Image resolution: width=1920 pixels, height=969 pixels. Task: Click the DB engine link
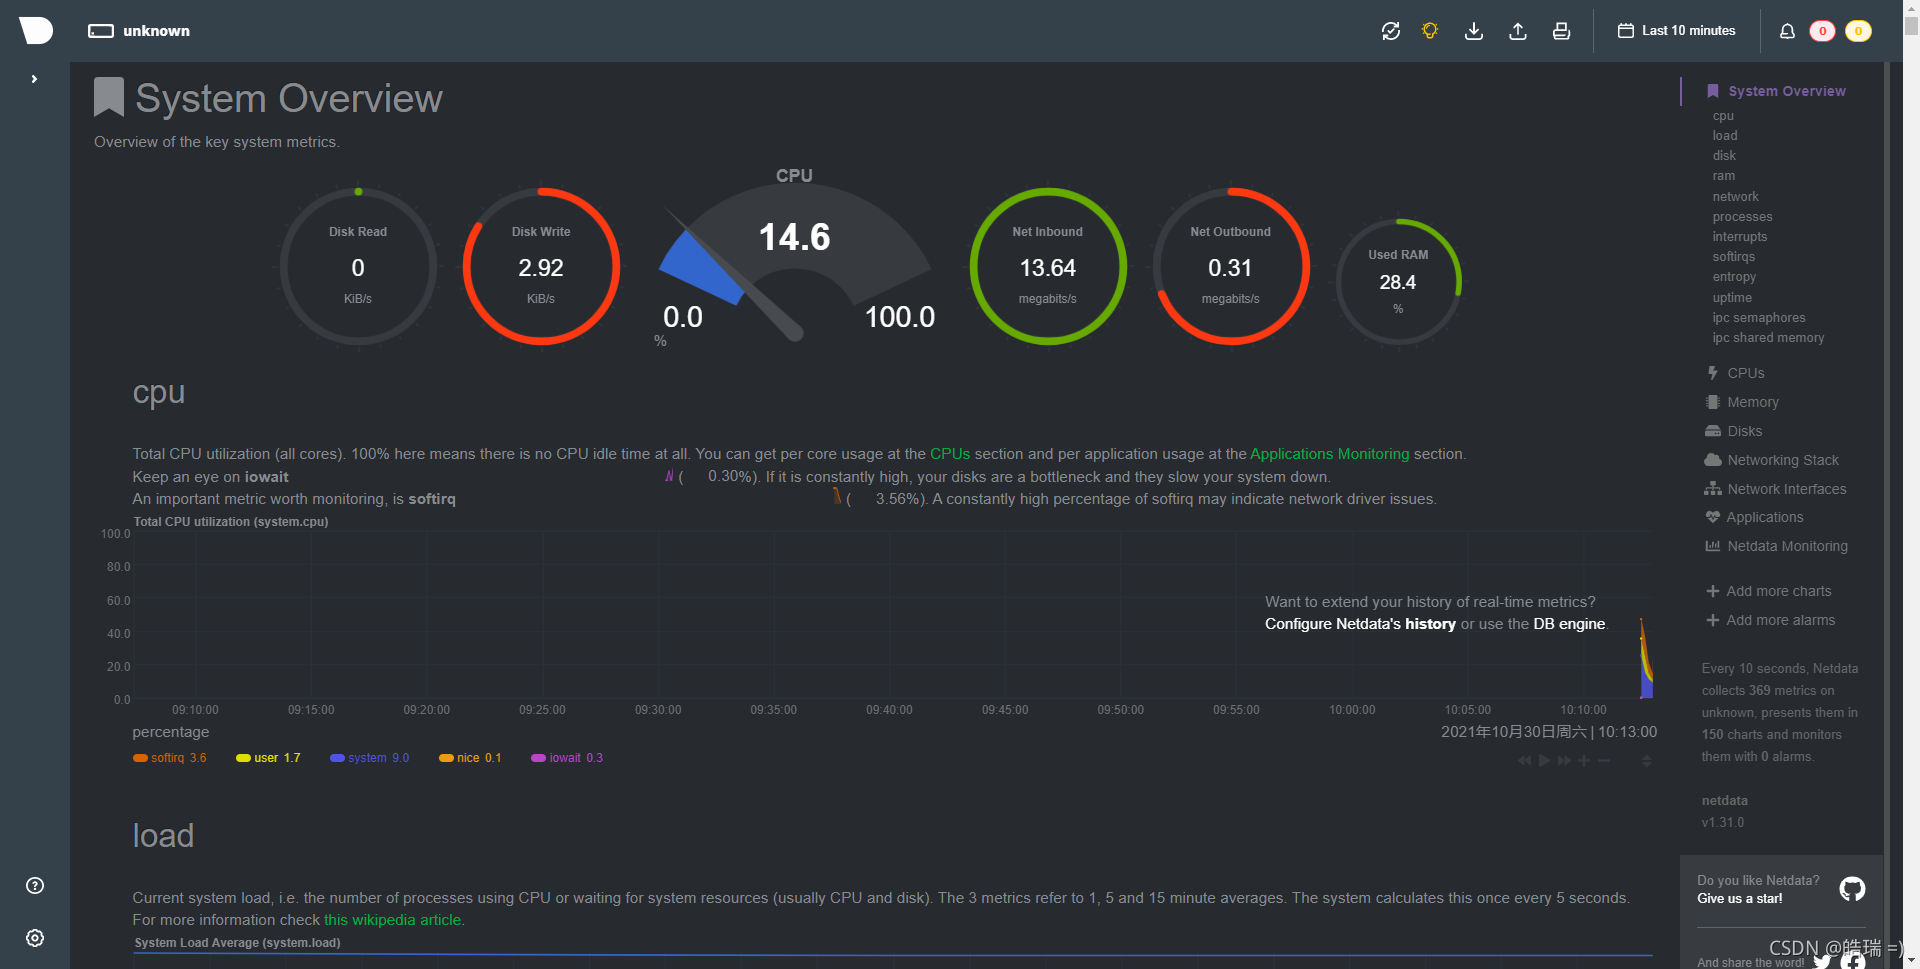click(1569, 624)
